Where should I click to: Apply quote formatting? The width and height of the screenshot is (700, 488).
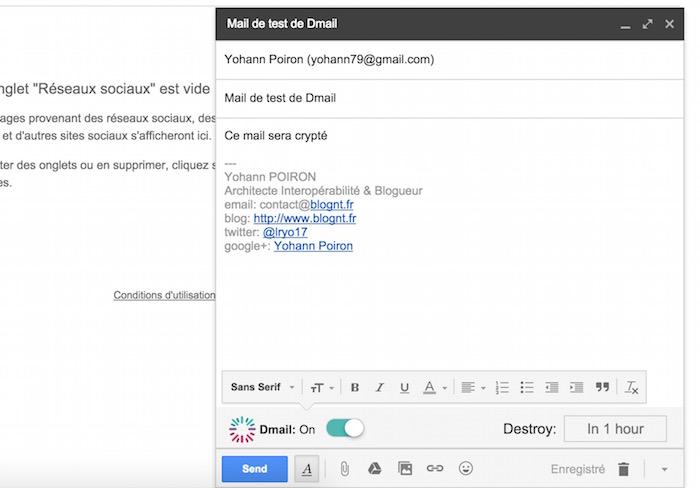tap(602, 387)
